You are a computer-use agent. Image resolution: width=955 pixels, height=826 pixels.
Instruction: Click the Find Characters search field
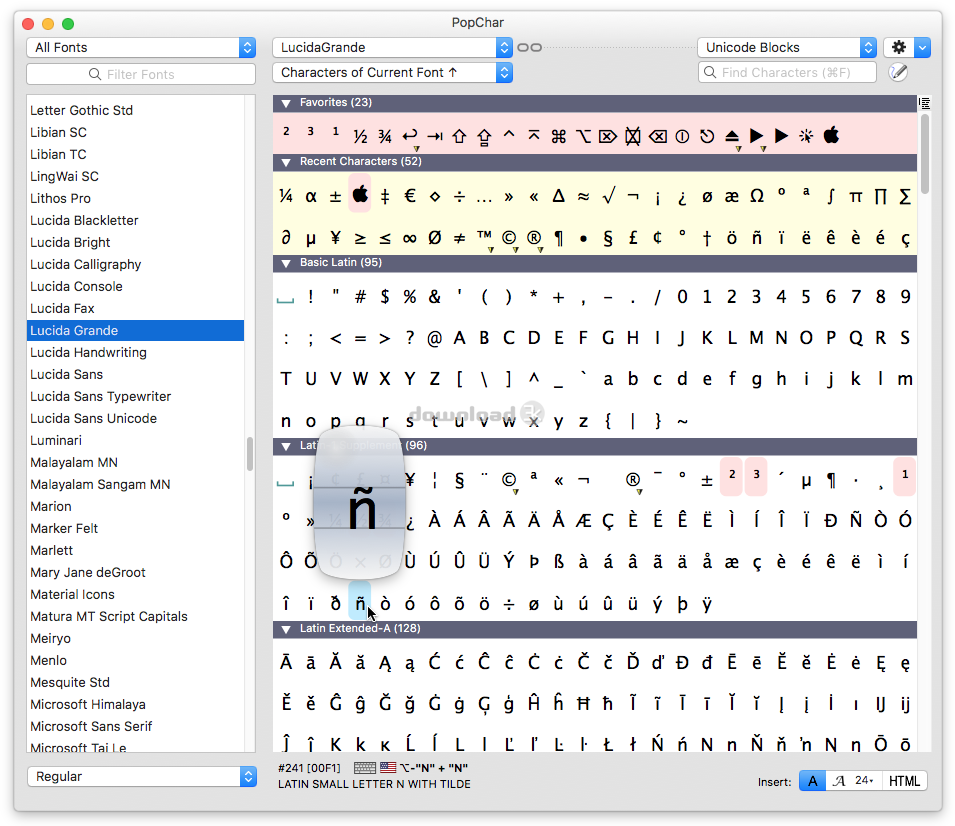787,72
